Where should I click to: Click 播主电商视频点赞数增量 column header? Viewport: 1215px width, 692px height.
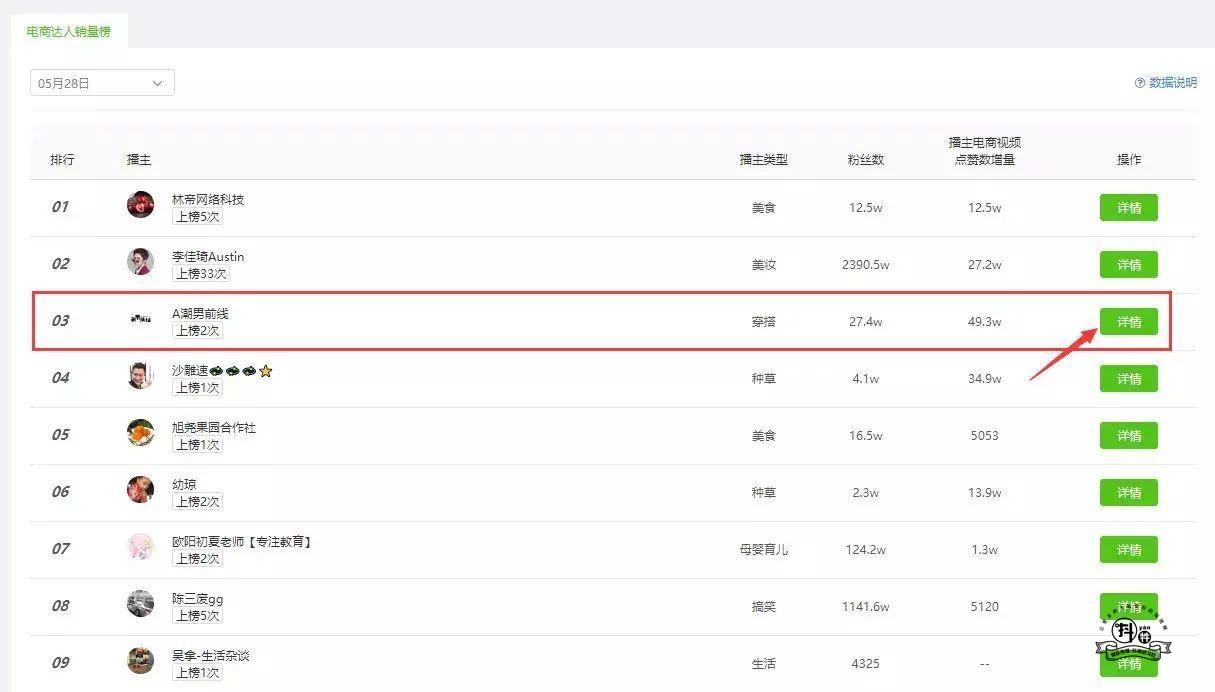point(984,151)
